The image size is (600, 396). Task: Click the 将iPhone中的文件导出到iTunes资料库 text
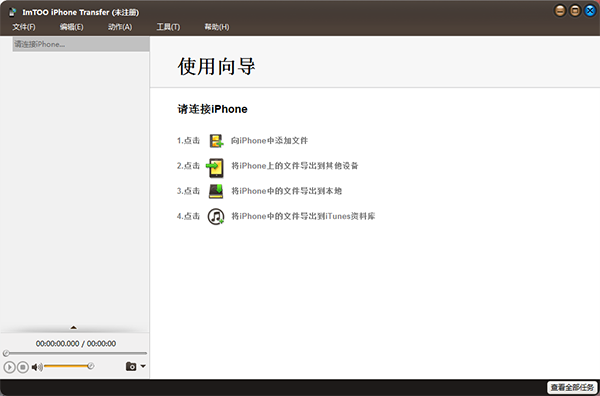(303, 216)
